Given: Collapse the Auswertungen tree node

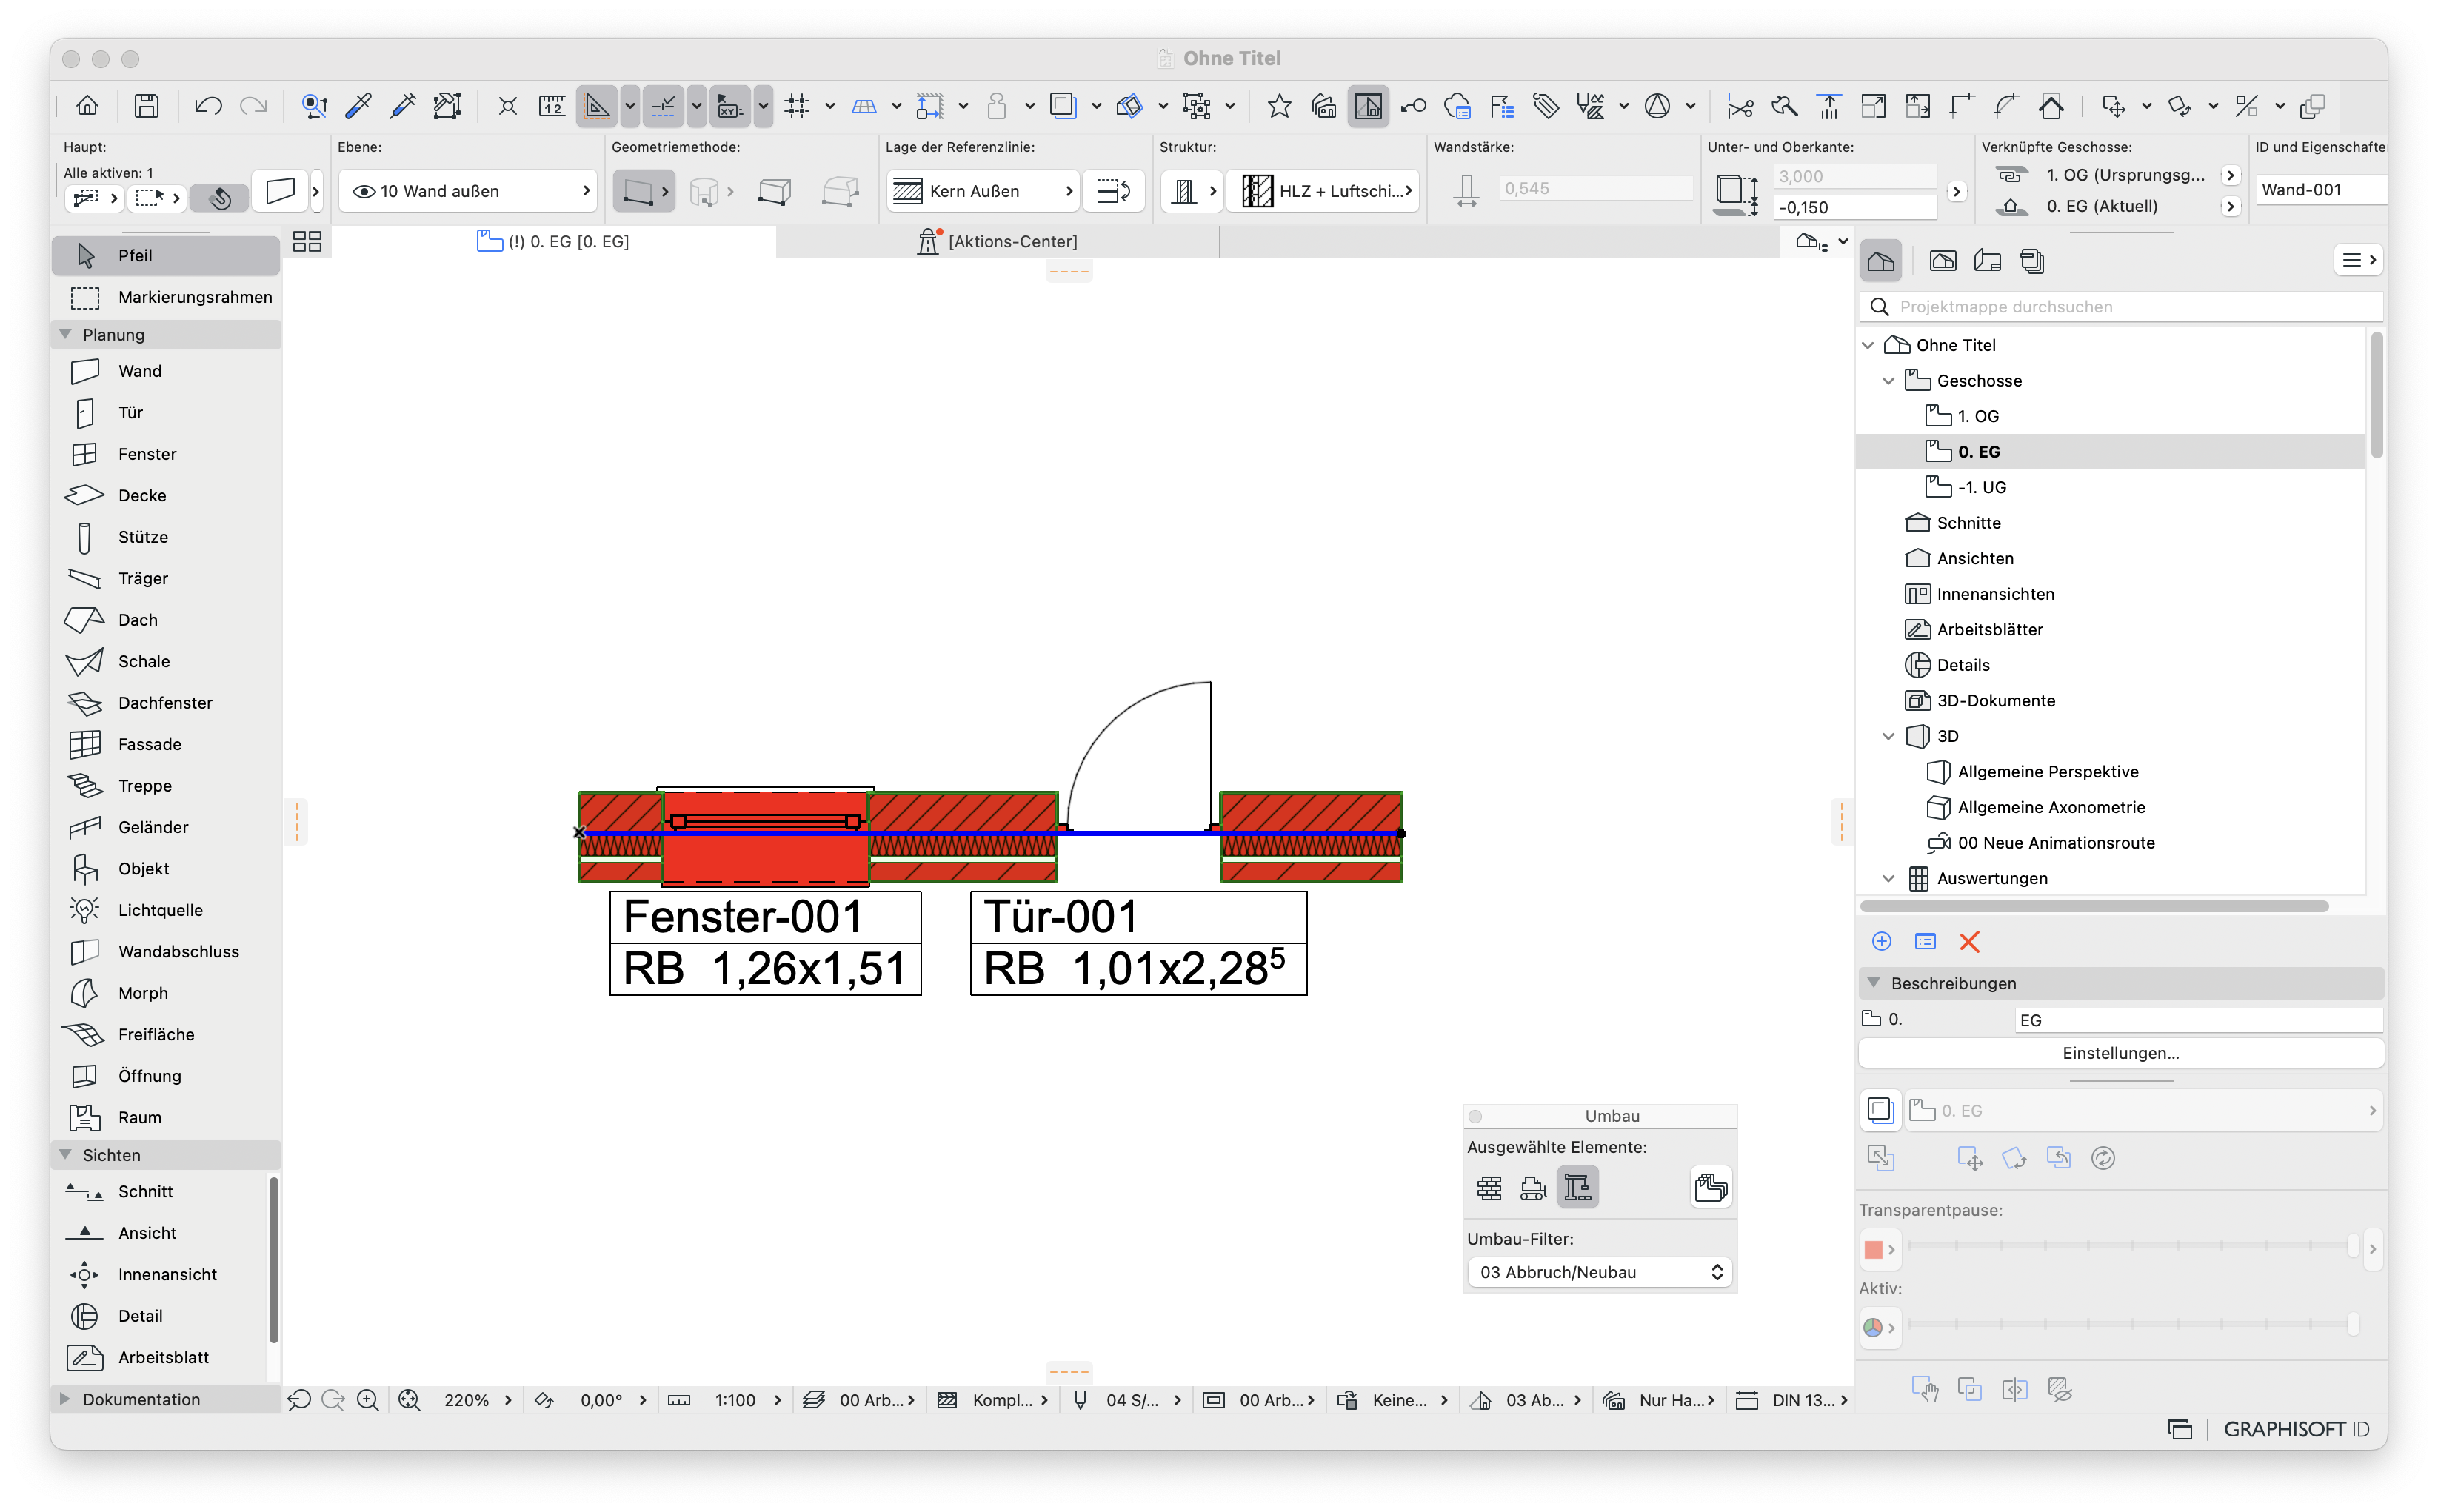Looking at the screenshot, I should click(x=1888, y=878).
